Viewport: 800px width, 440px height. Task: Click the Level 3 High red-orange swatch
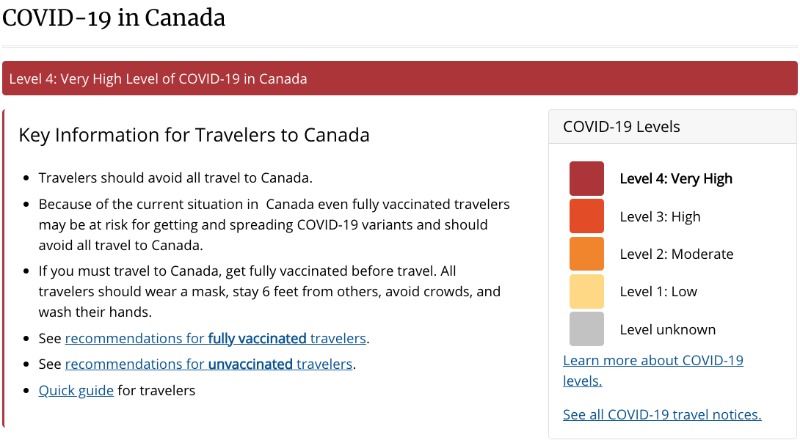586,216
